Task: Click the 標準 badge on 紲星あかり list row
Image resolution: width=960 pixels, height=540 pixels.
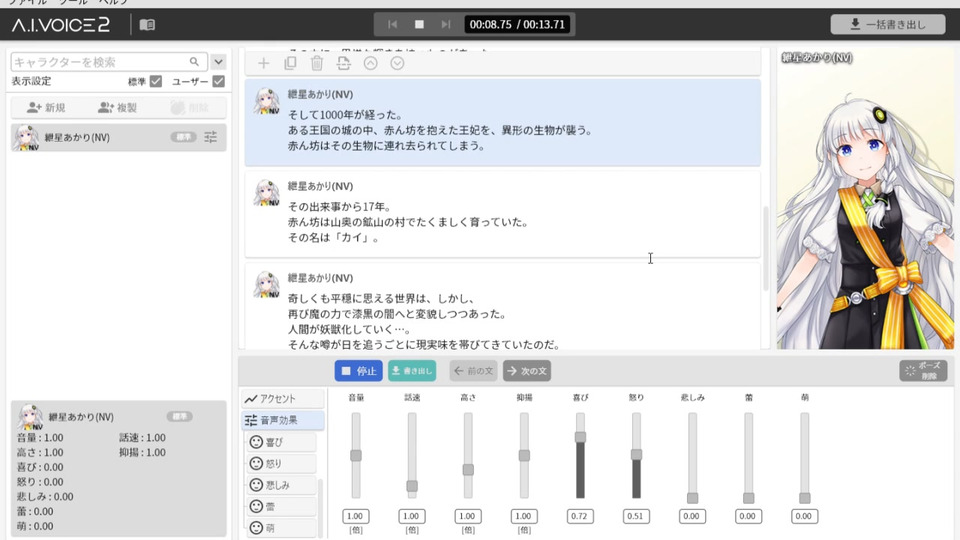Action: [183, 137]
